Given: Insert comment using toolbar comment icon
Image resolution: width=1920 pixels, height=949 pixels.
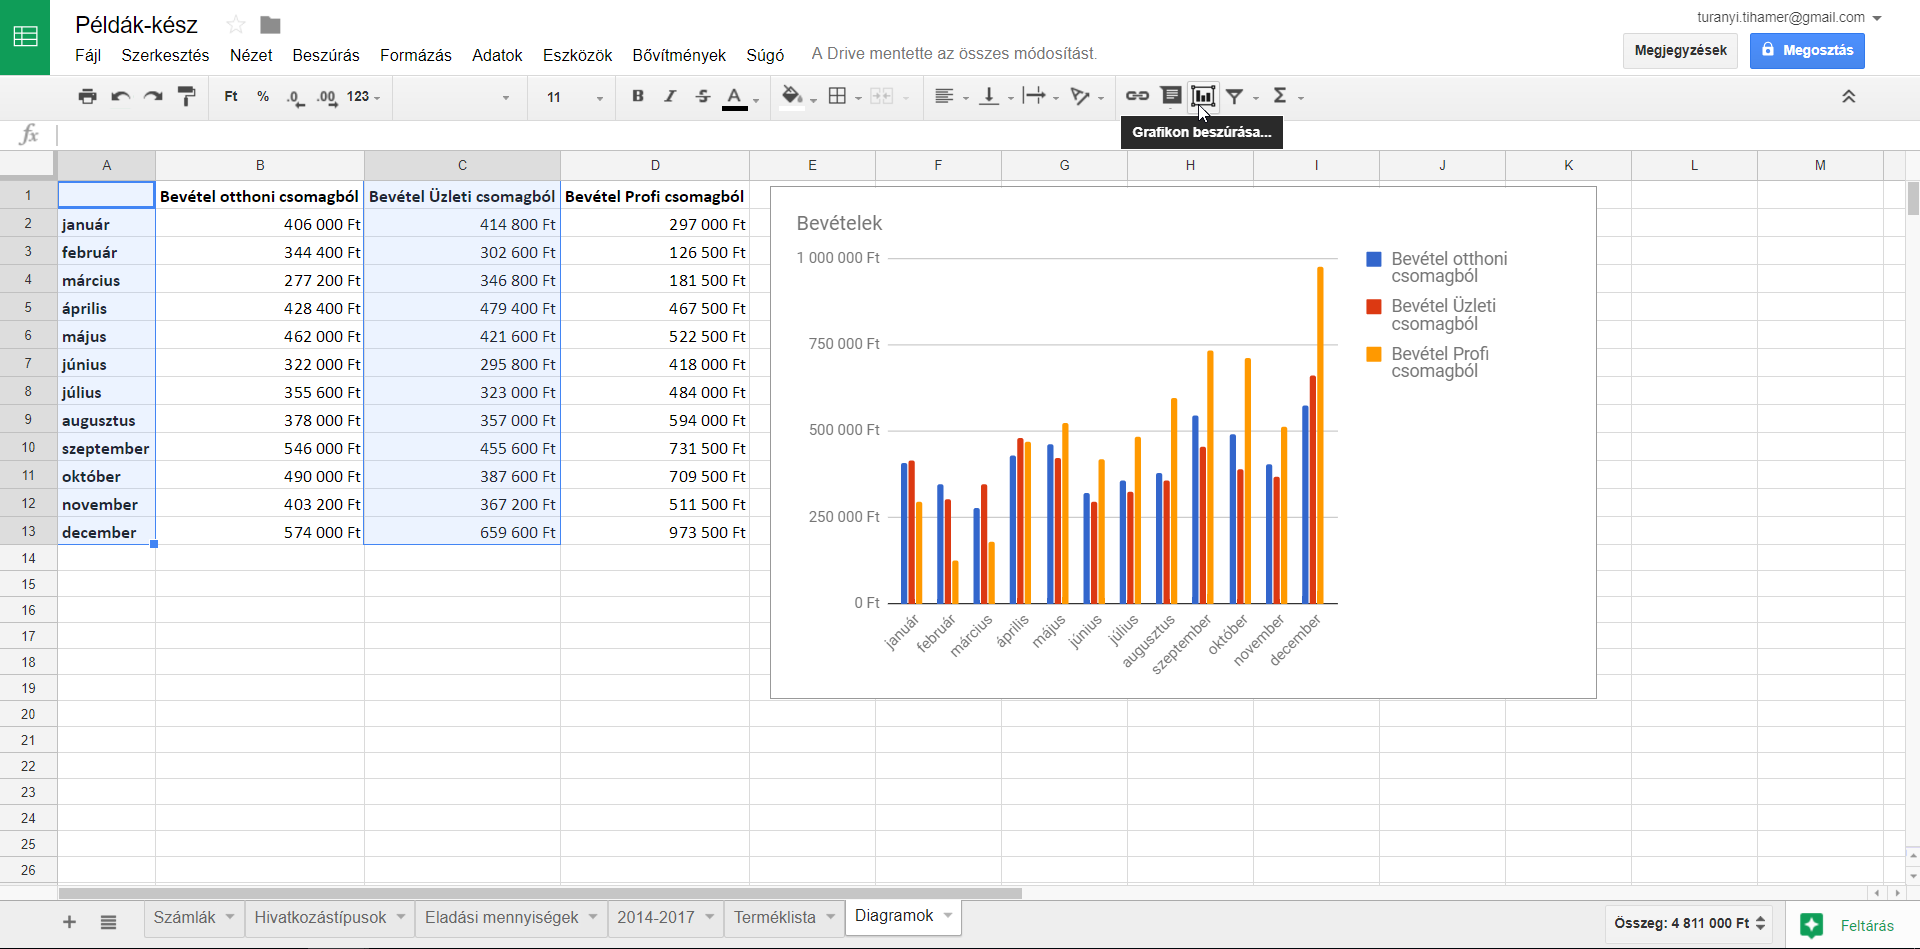Looking at the screenshot, I should (x=1171, y=96).
